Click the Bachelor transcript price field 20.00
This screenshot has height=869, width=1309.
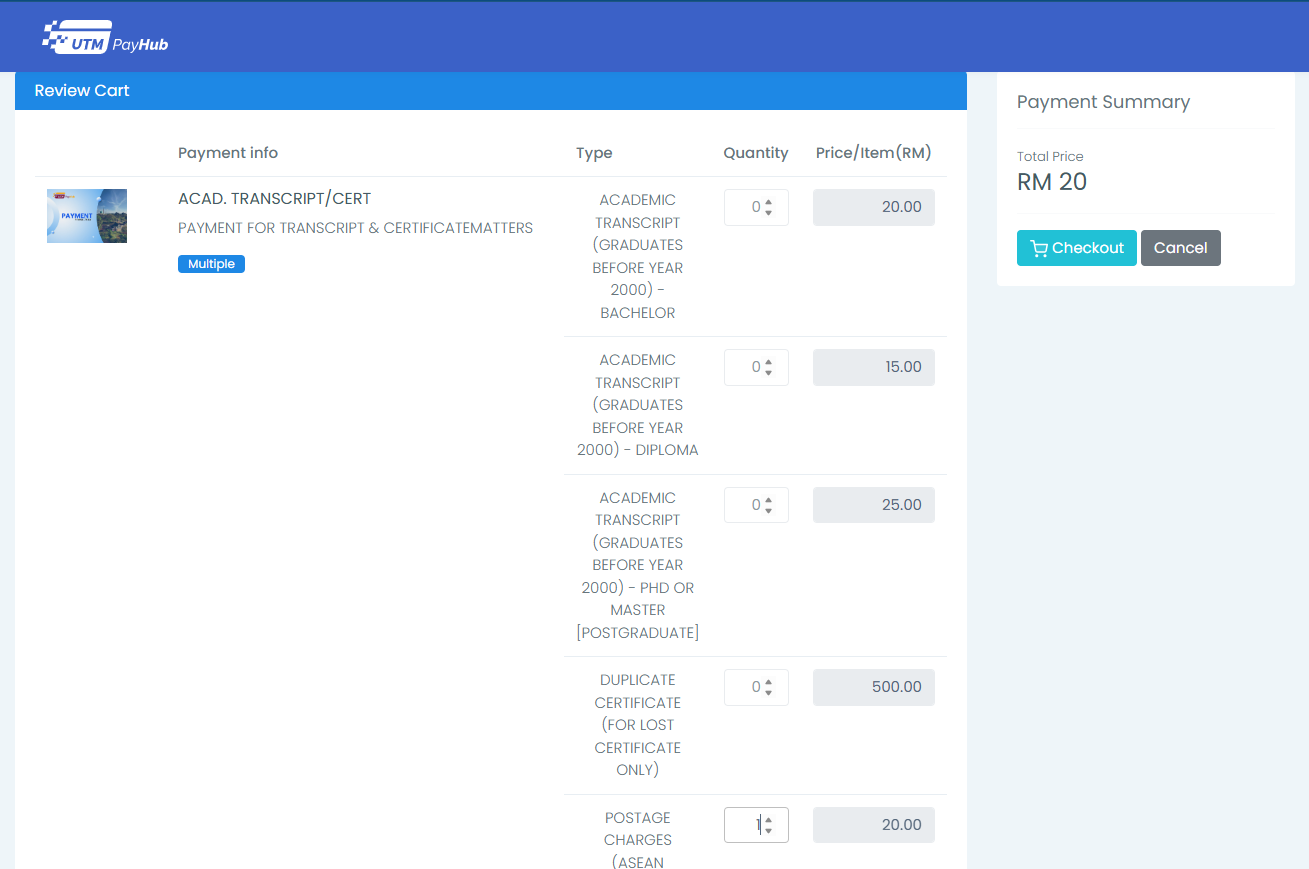pos(873,207)
